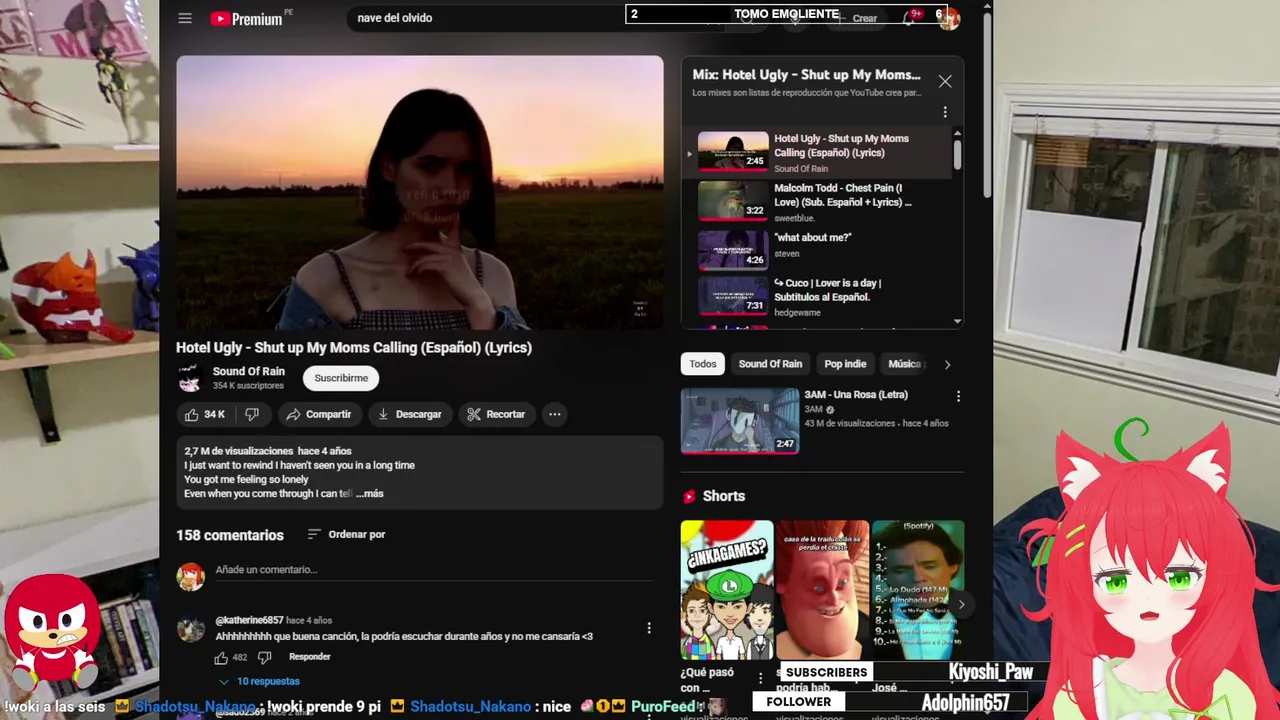
Task: Like the video with 34 K
Action: (205, 414)
